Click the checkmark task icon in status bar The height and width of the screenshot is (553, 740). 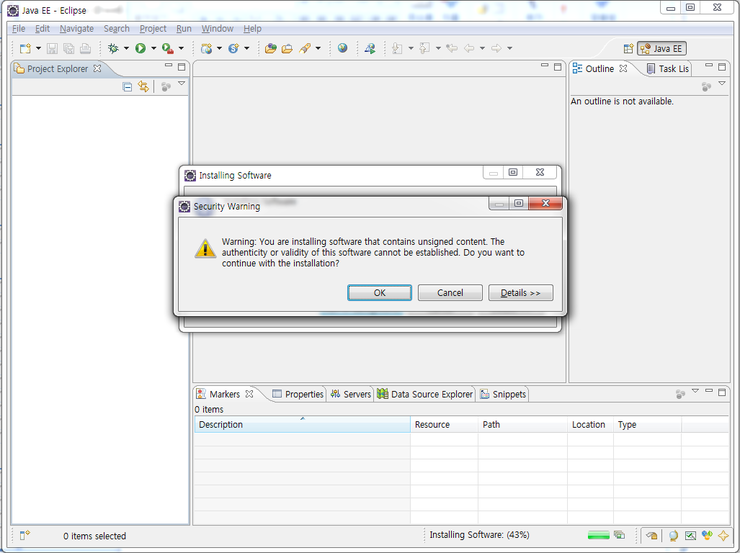point(690,536)
